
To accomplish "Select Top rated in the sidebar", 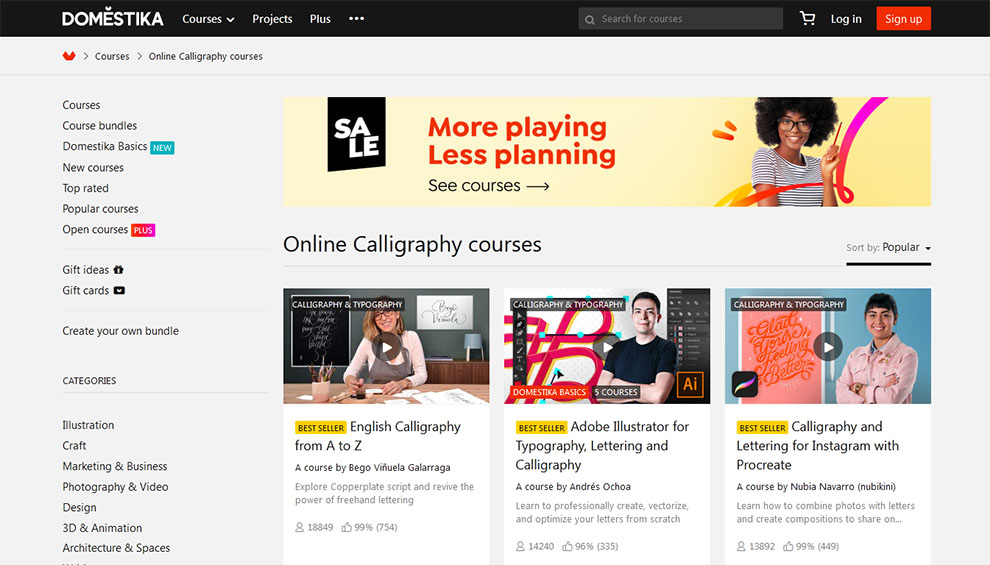I will [85, 188].
